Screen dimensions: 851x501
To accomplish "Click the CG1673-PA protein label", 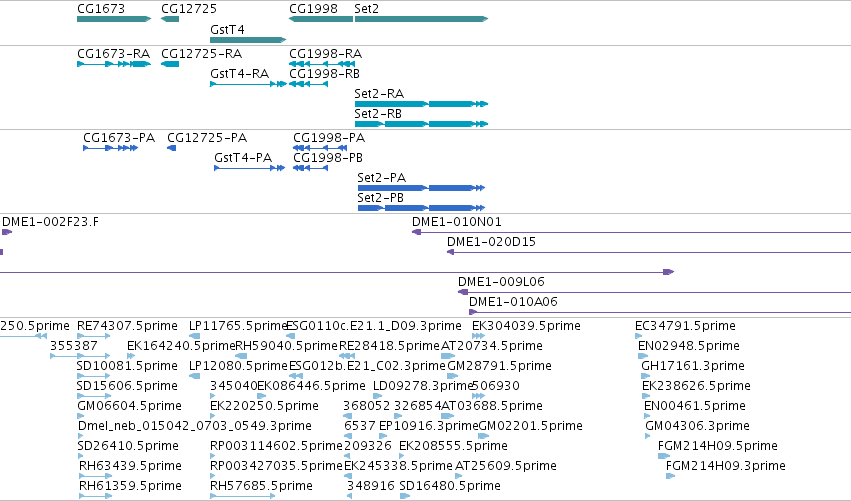I will 119,138.
